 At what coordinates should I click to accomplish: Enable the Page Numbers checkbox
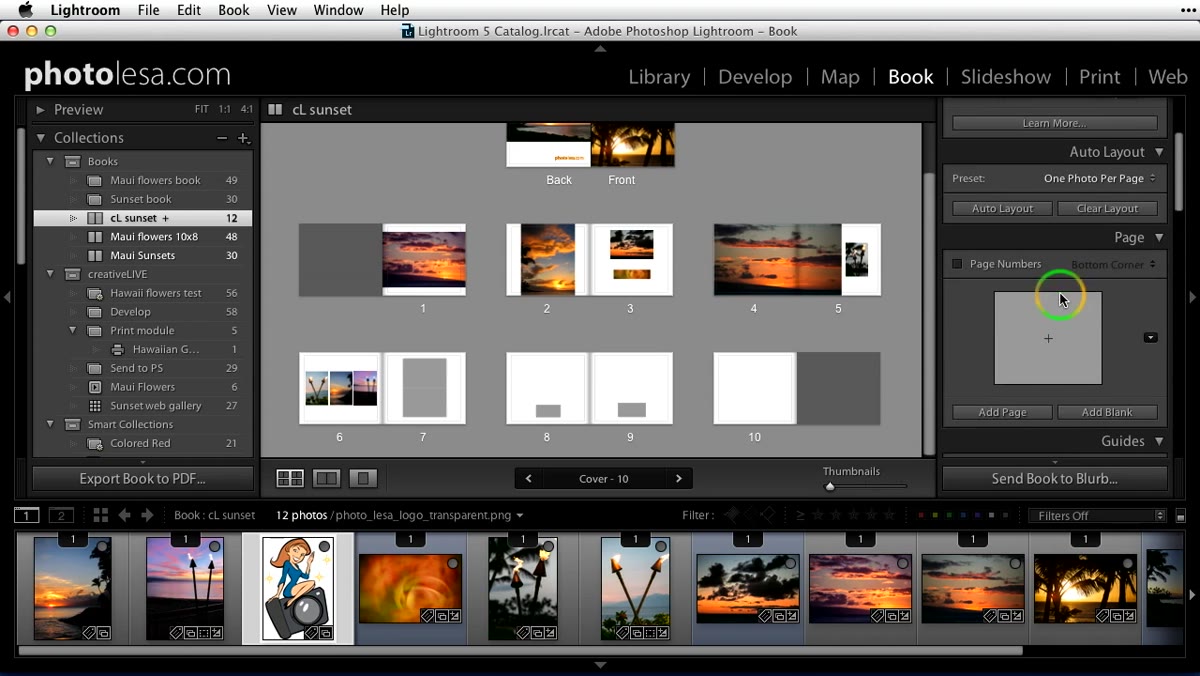pyautogui.click(x=957, y=264)
